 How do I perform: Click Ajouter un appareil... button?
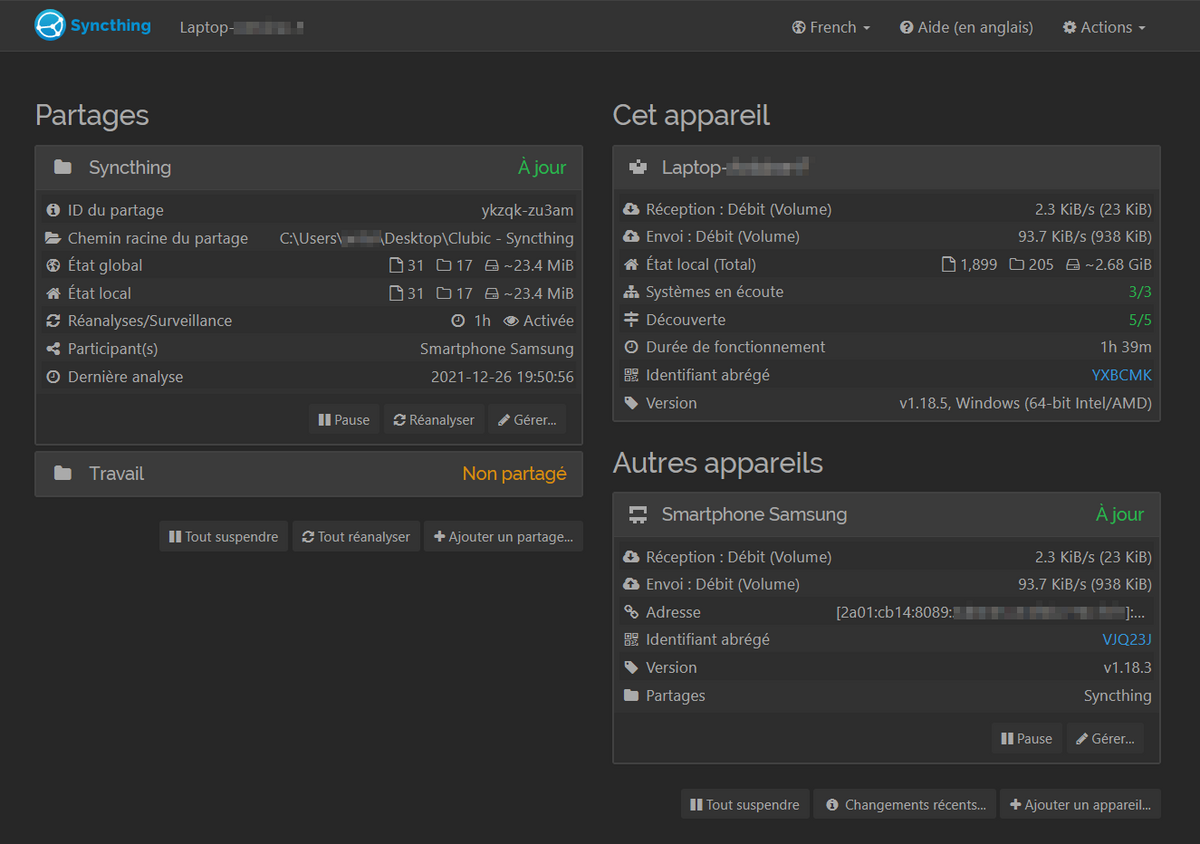1080,804
